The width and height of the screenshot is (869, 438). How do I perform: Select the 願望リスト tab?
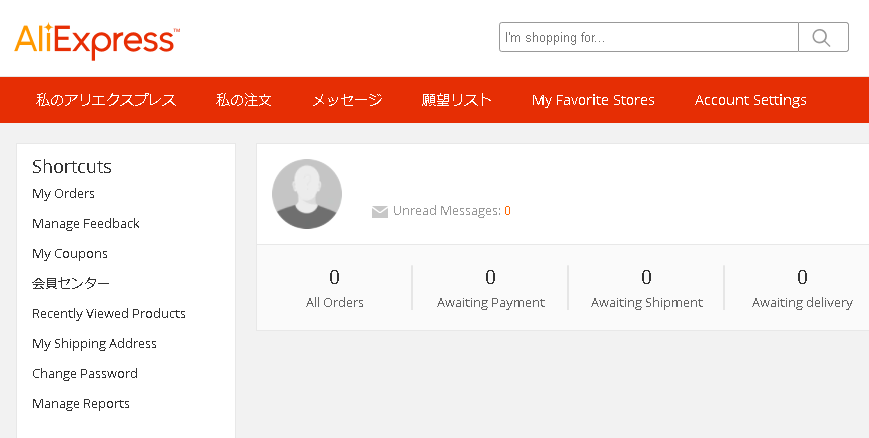click(x=457, y=100)
